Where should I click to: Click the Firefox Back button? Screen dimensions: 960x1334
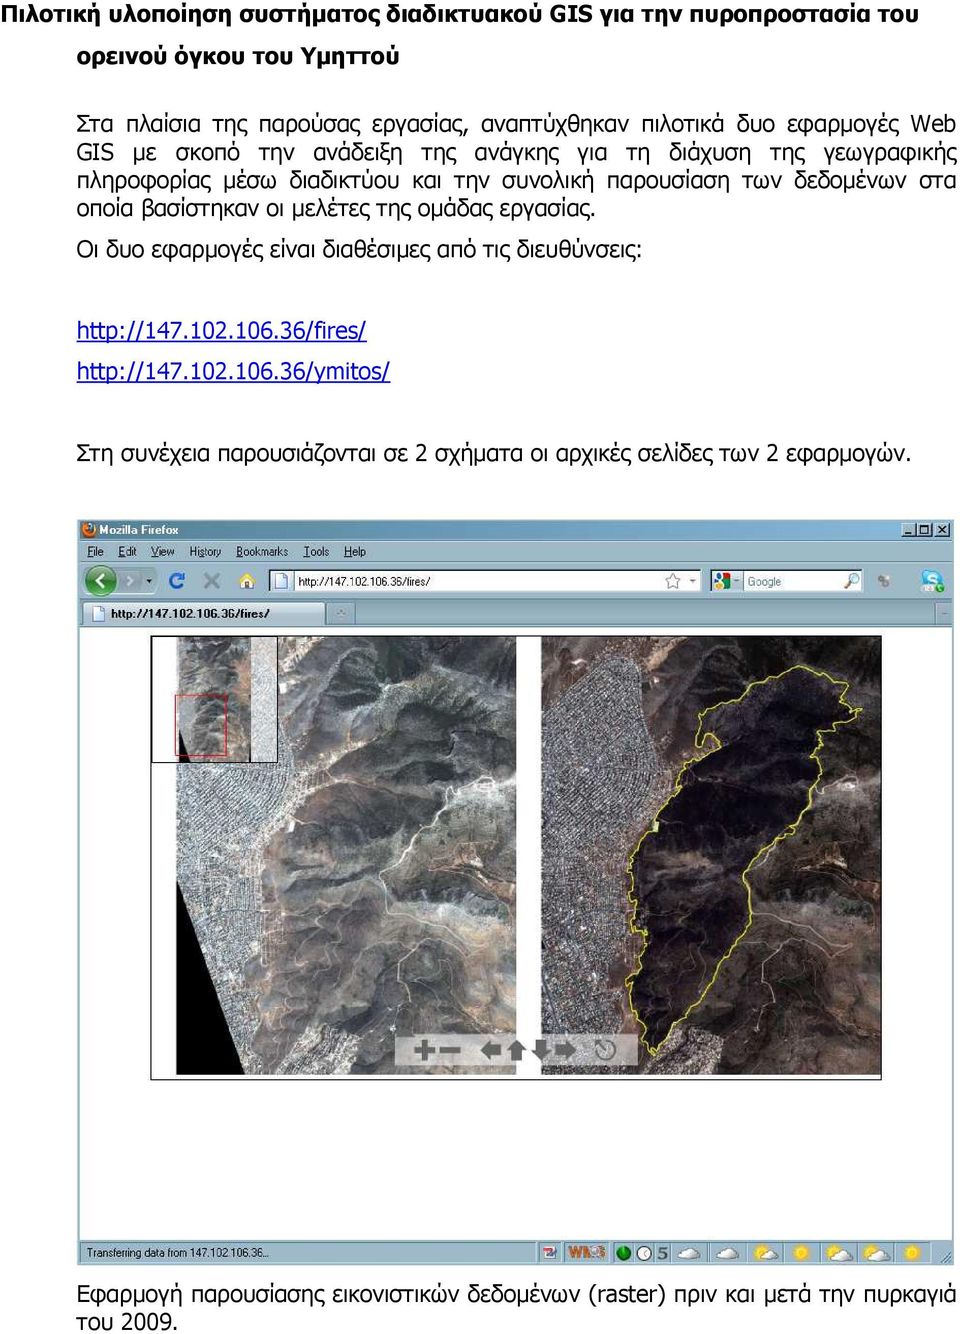coord(100,580)
